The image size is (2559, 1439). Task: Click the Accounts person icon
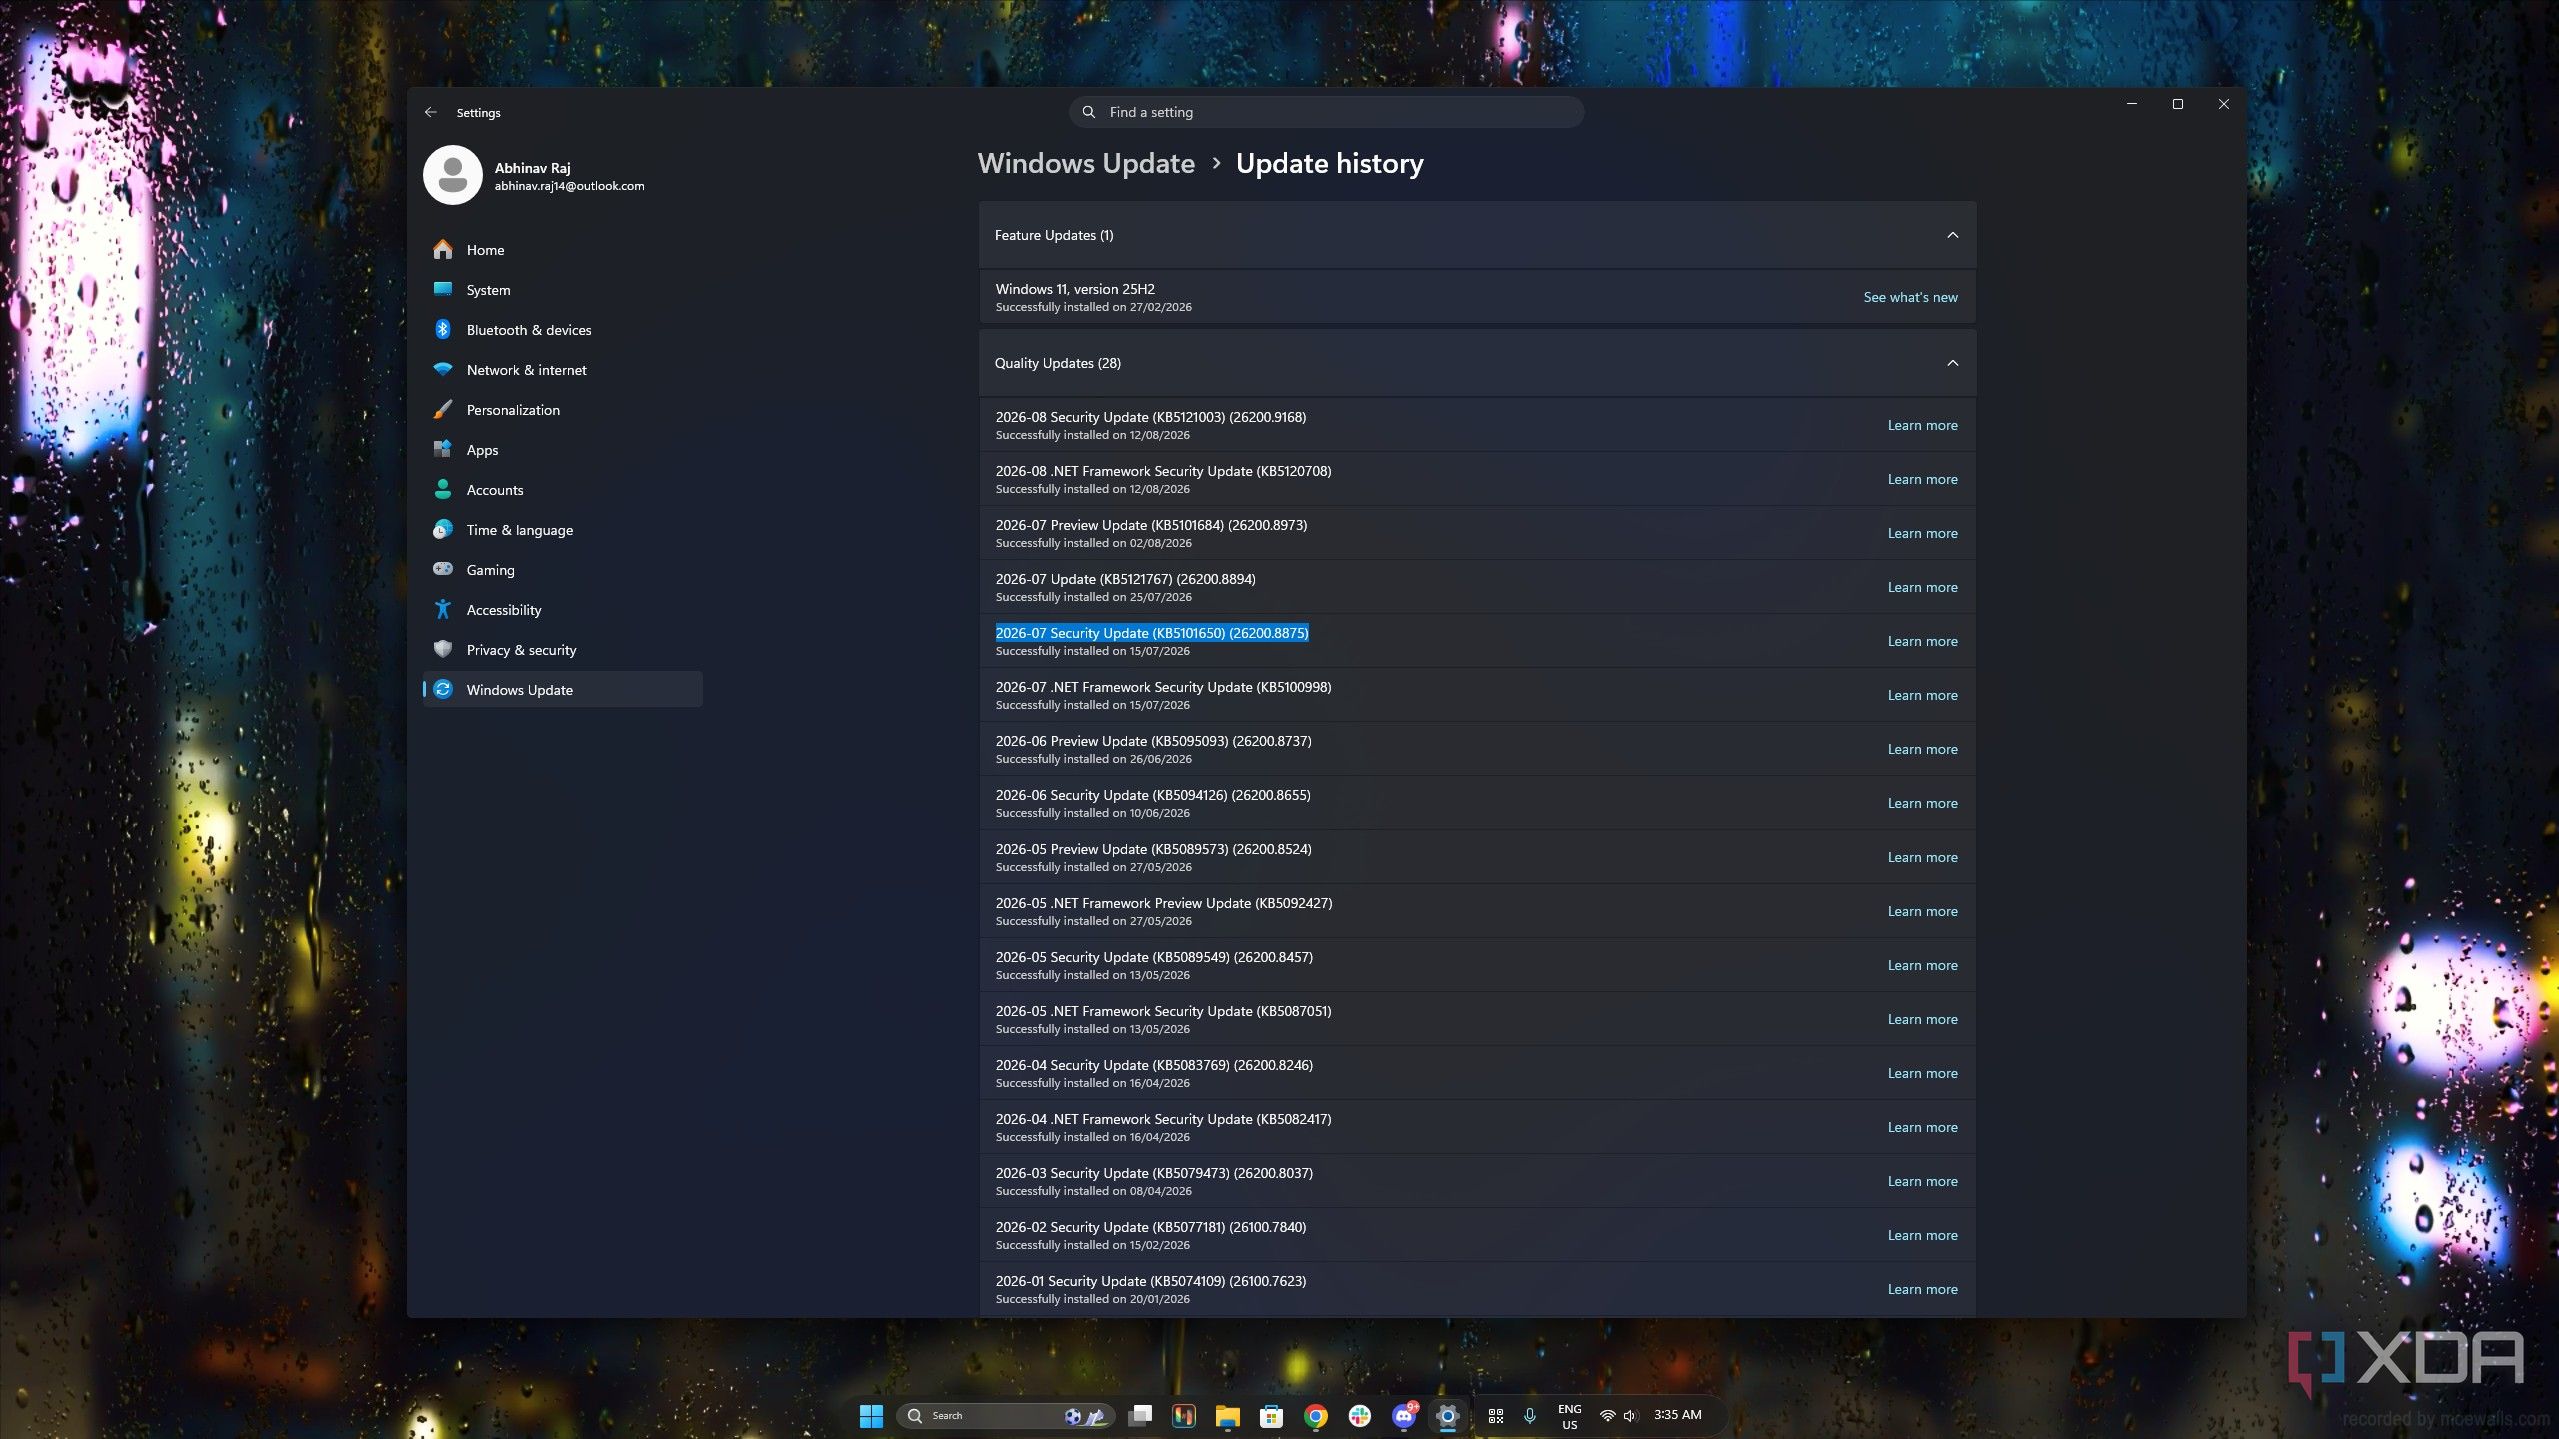tap(442, 489)
